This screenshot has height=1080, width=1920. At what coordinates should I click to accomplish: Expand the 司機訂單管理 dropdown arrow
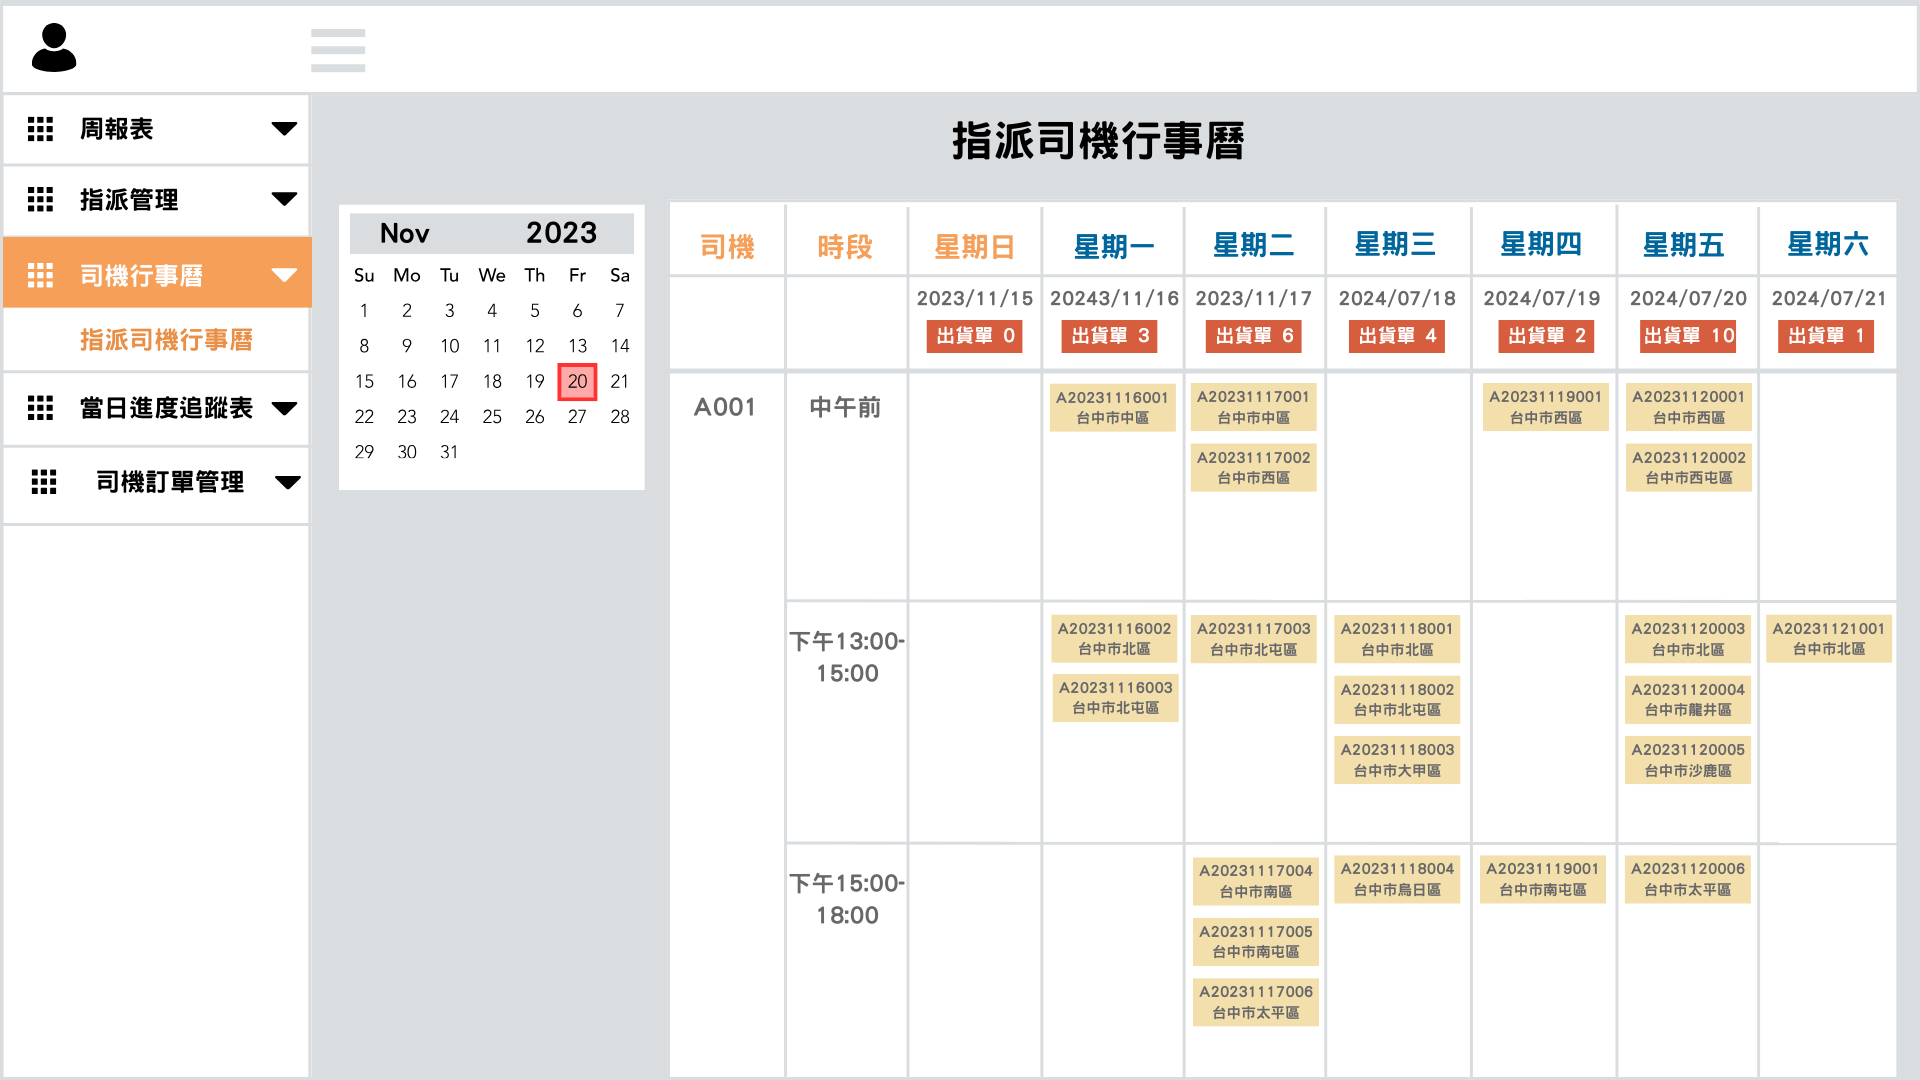click(288, 483)
